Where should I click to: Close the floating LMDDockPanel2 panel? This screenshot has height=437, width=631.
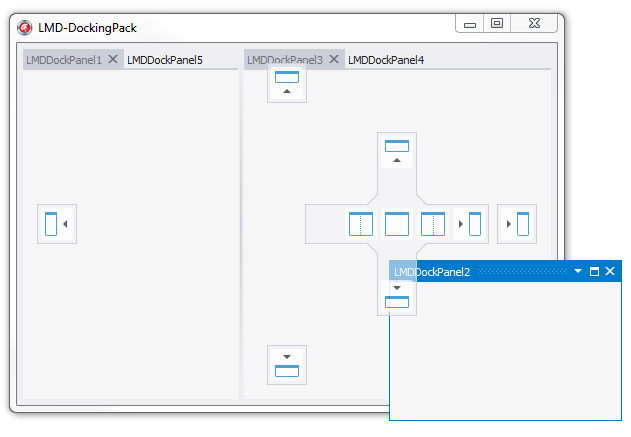(x=610, y=271)
